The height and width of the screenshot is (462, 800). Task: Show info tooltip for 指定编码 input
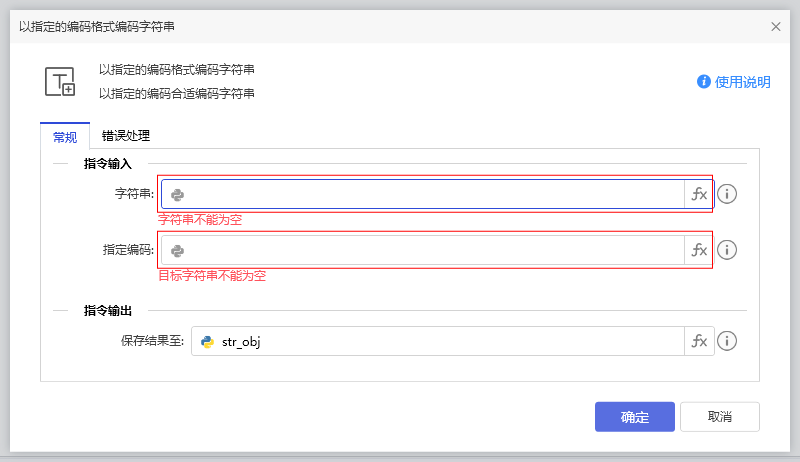pyautogui.click(x=727, y=250)
